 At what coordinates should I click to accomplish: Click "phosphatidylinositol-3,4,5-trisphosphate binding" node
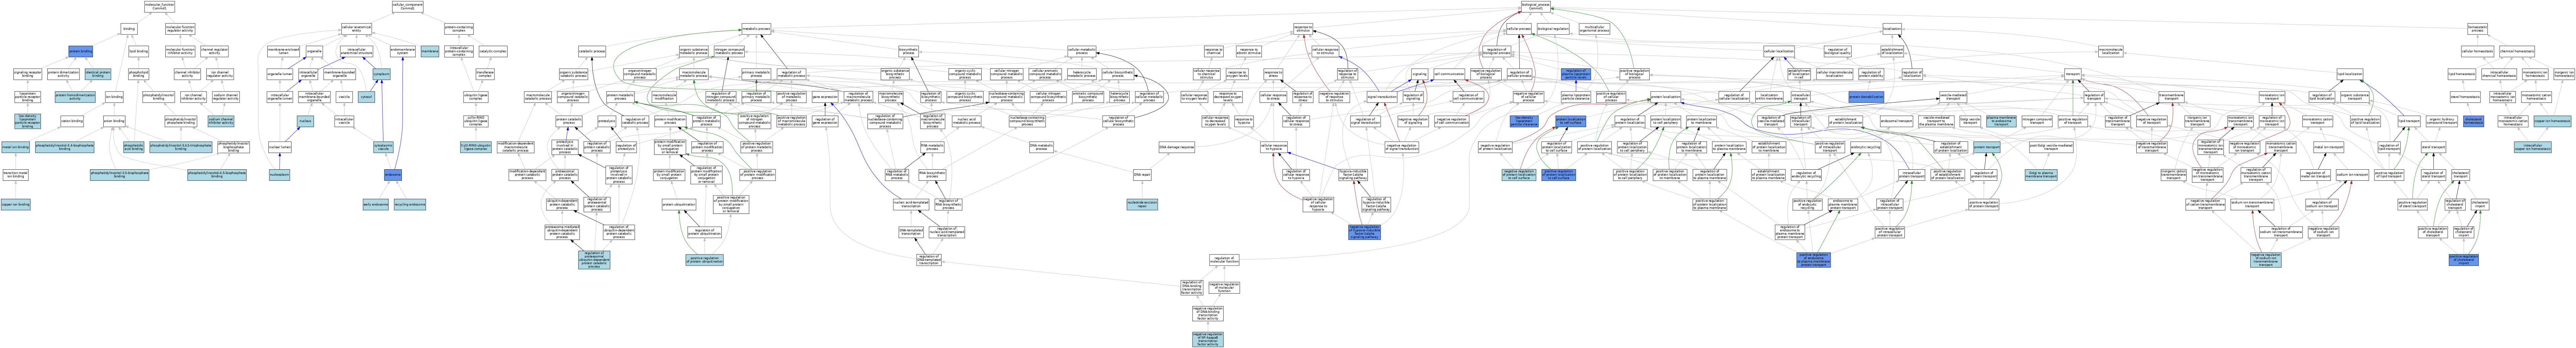click(181, 147)
